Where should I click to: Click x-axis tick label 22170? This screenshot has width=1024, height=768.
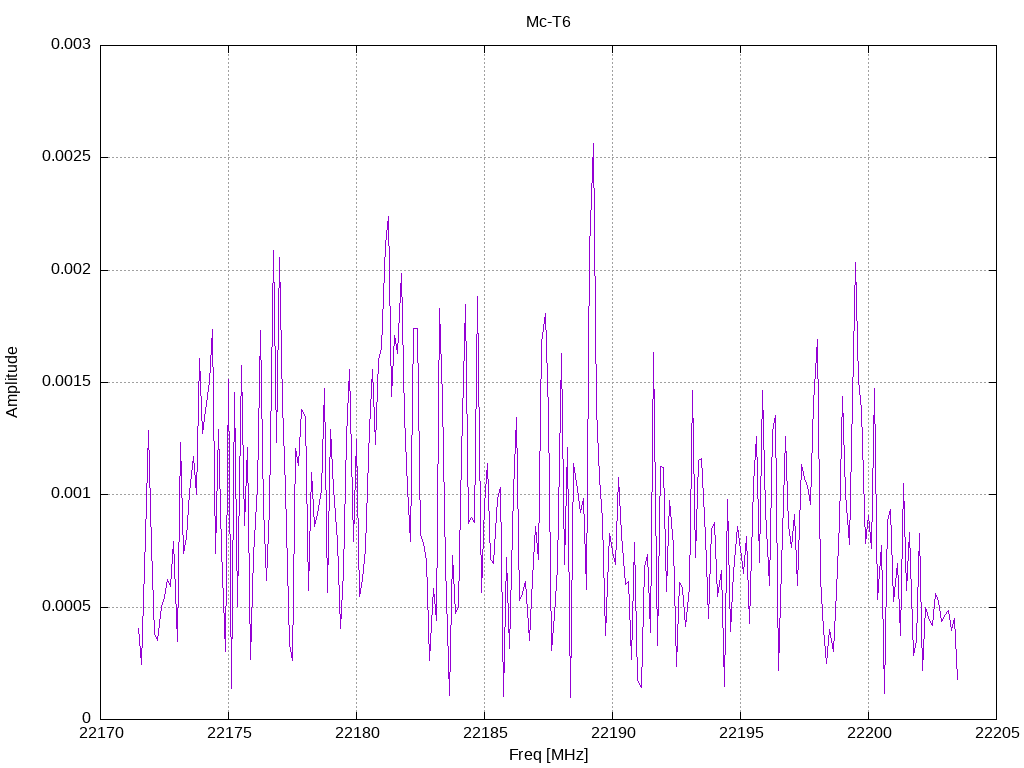tap(101, 733)
